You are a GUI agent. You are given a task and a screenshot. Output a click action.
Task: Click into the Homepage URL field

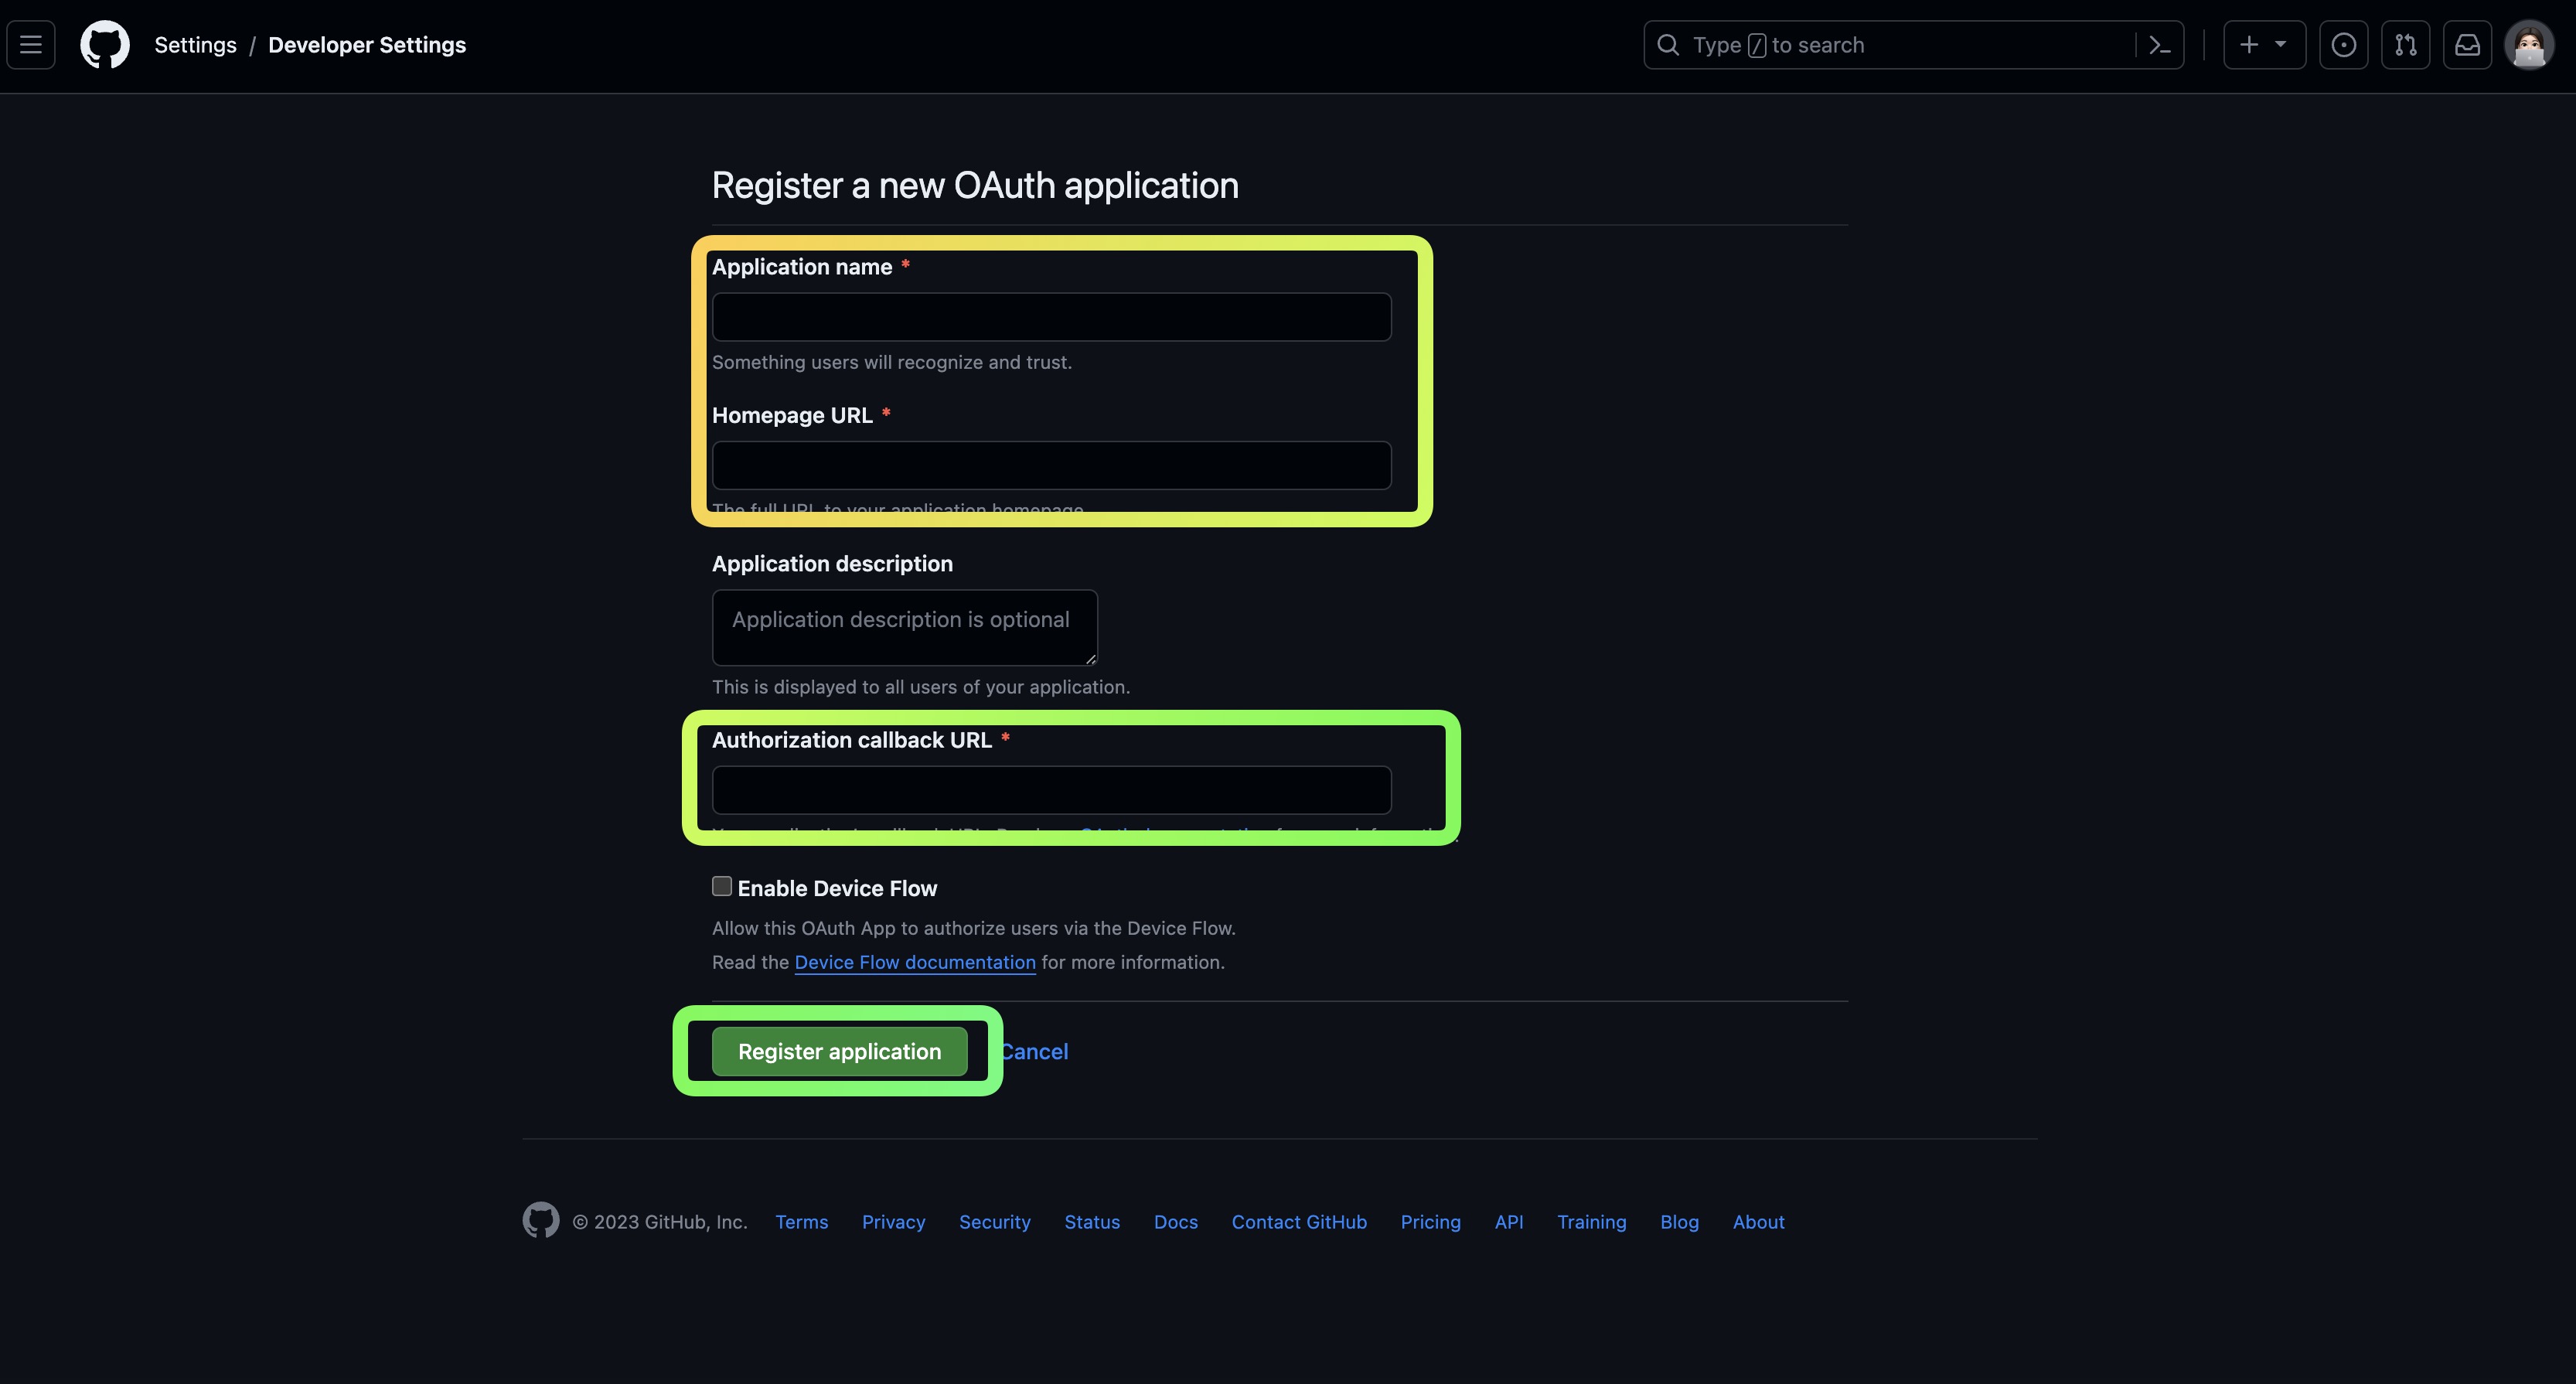pos(1051,465)
